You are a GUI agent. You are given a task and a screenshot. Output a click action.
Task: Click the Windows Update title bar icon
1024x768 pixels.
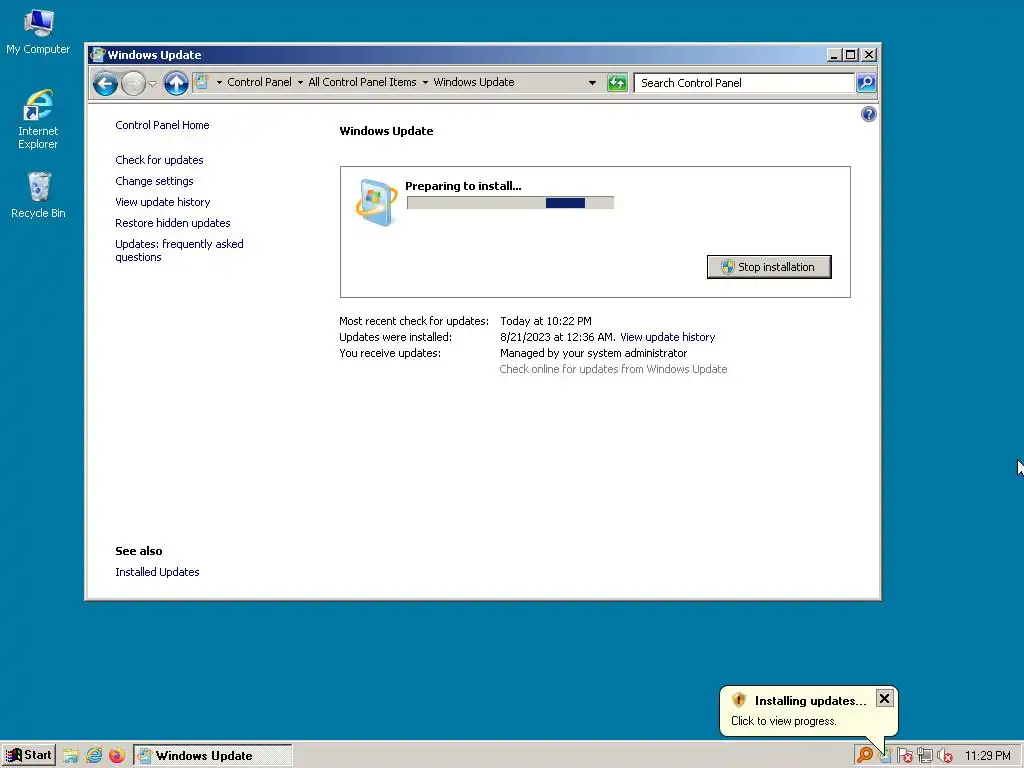pyautogui.click(x=97, y=55)
